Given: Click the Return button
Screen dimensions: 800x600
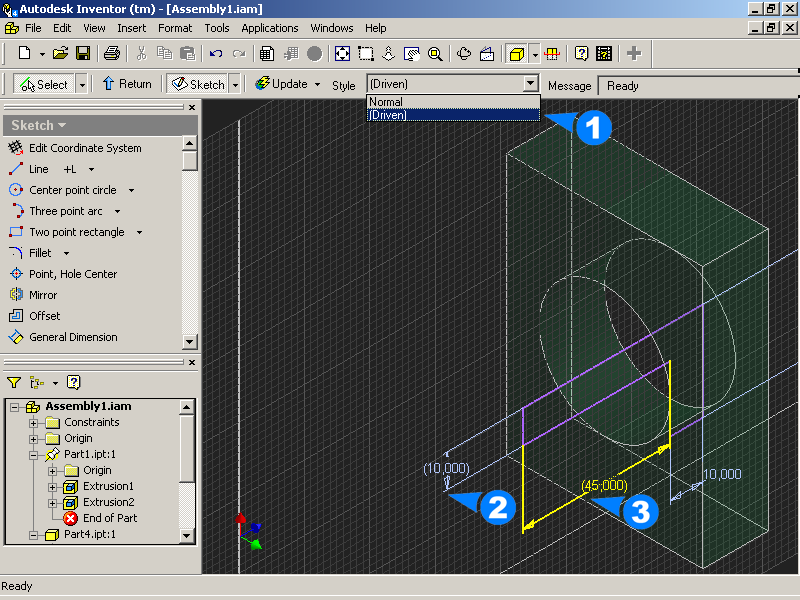Looking at the screenshot, I should tap(128, 84).
